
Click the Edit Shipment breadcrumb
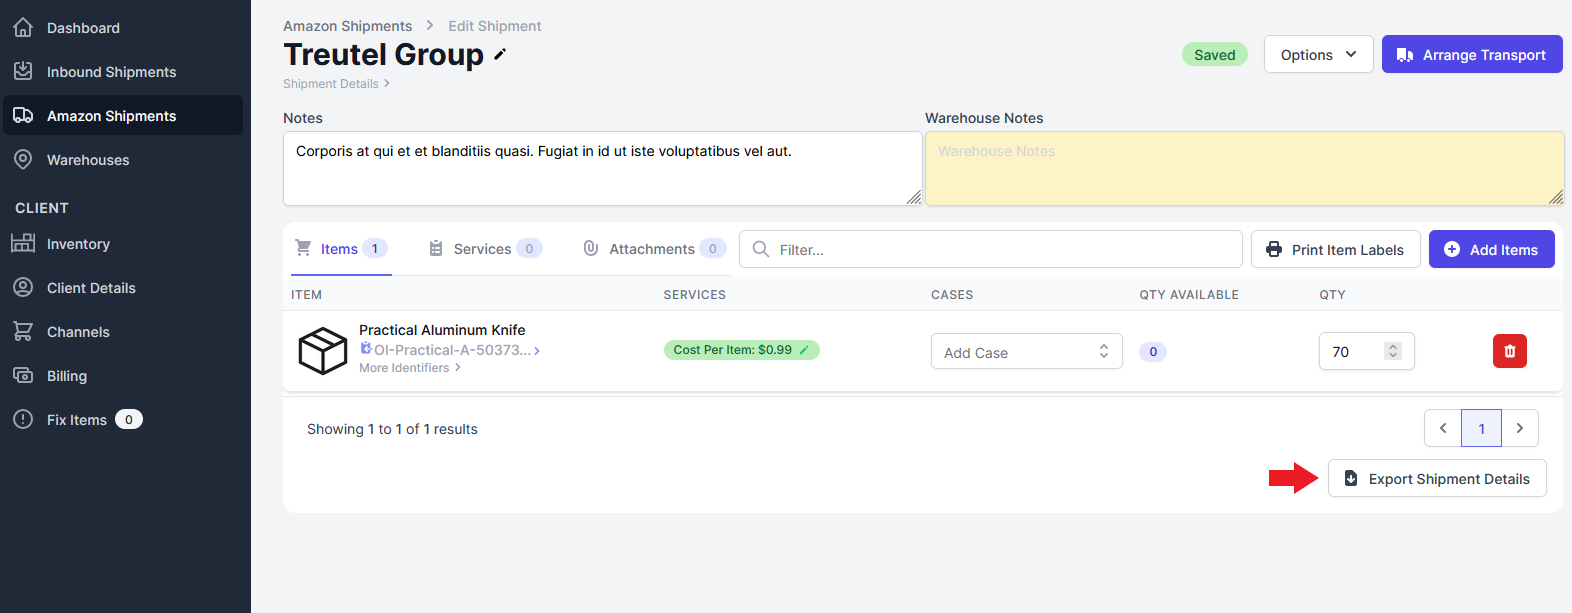494,26
